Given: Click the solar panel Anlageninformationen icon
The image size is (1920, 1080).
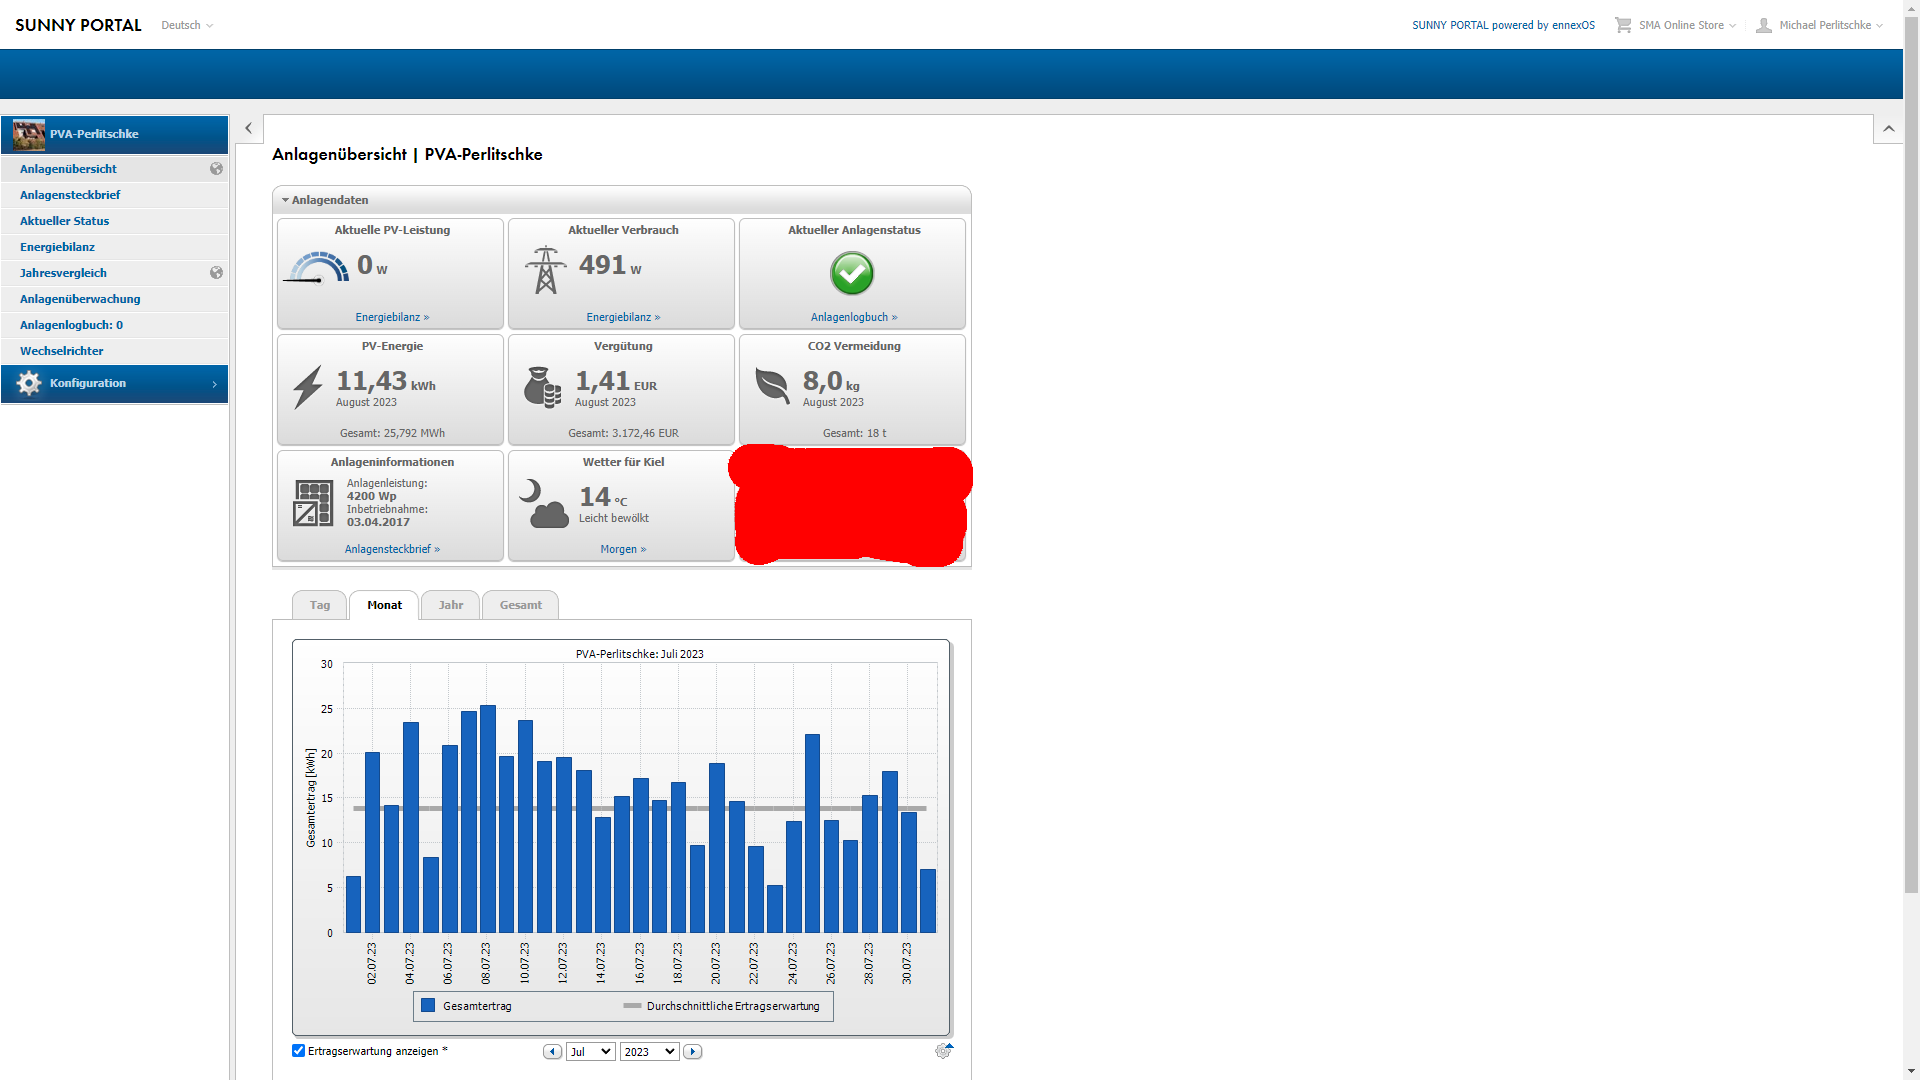Looking at the screenshot, I should click(313, 503).
